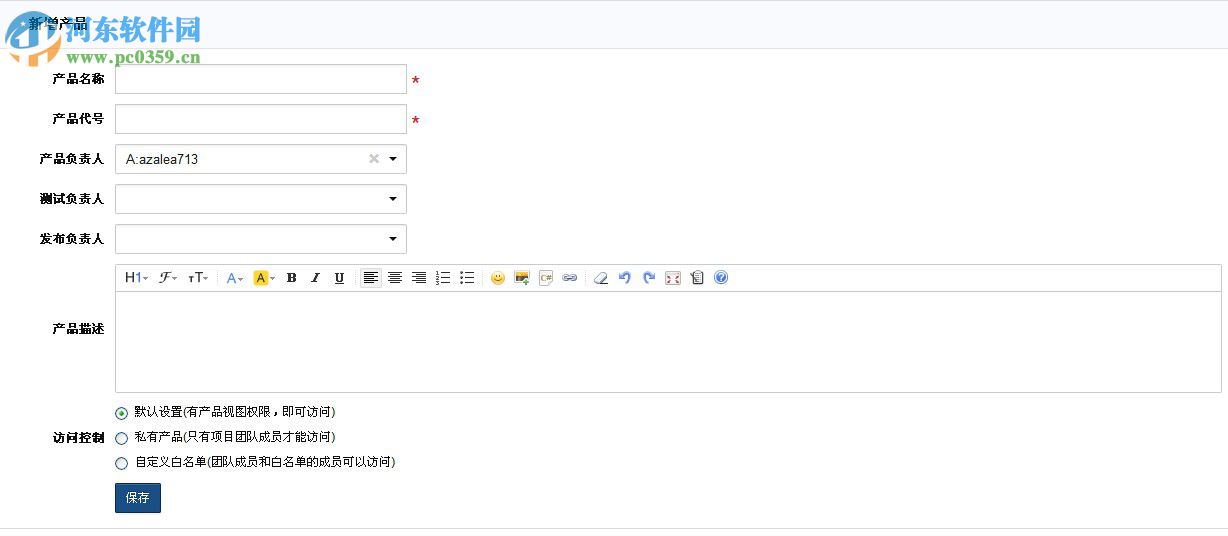Insert a bulleted list

(467, 278)
